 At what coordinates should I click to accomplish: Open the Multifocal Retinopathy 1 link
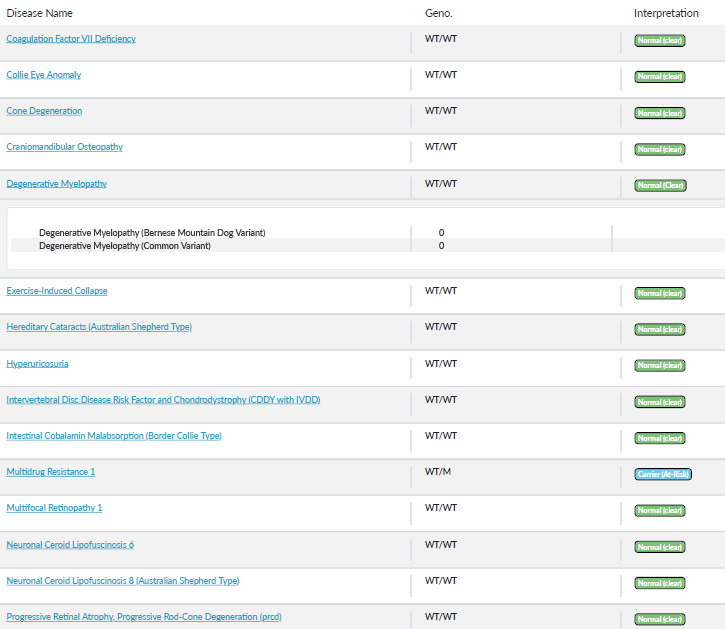click(x=54, y=508)
